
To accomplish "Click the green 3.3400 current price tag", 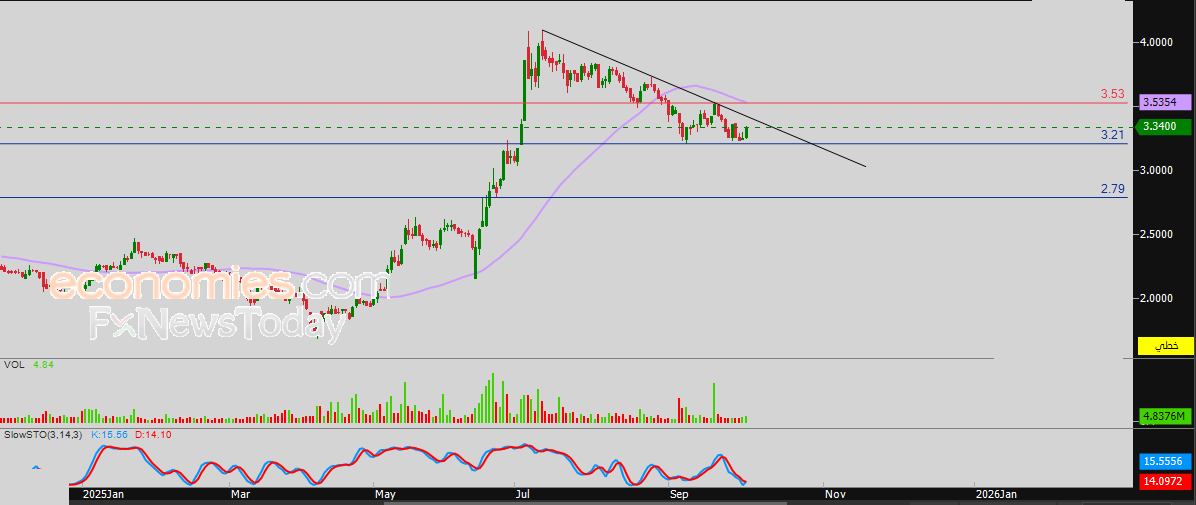I will 1165,126.
